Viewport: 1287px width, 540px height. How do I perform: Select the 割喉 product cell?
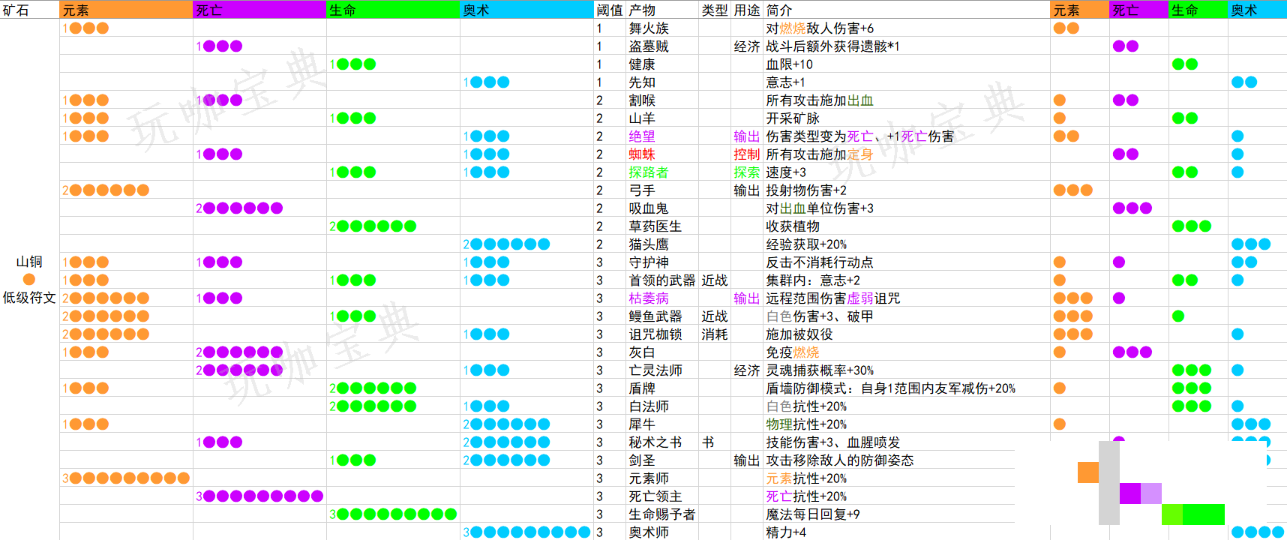[x=642, y=100]
